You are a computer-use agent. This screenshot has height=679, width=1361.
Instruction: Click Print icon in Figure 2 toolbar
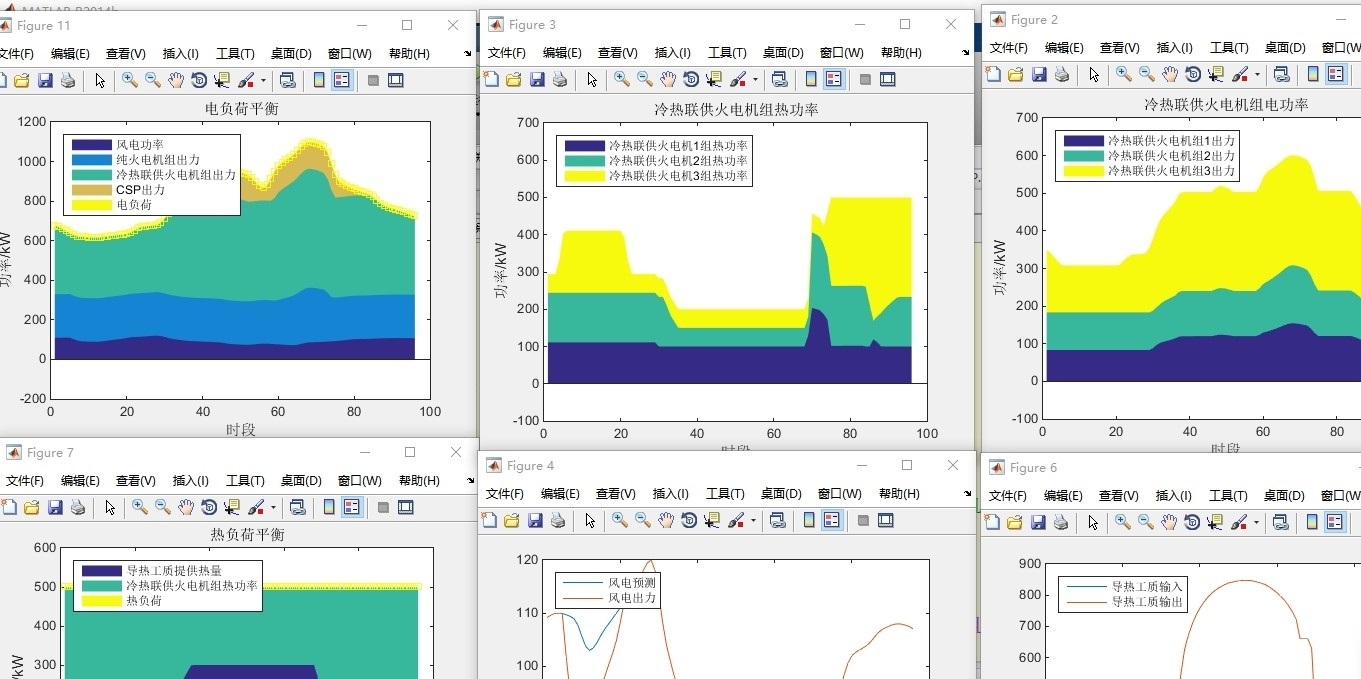click(1062, 74)
